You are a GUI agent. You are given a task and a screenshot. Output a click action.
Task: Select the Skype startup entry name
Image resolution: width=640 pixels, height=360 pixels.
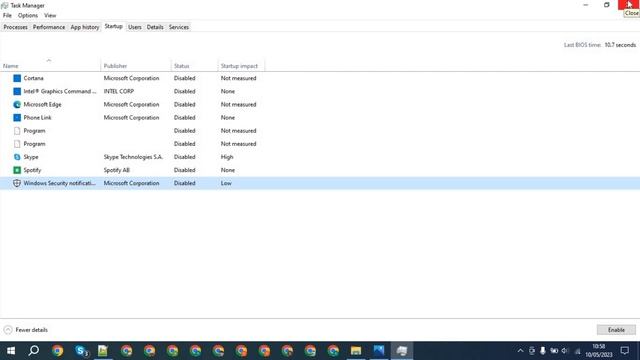coord(31,157)
